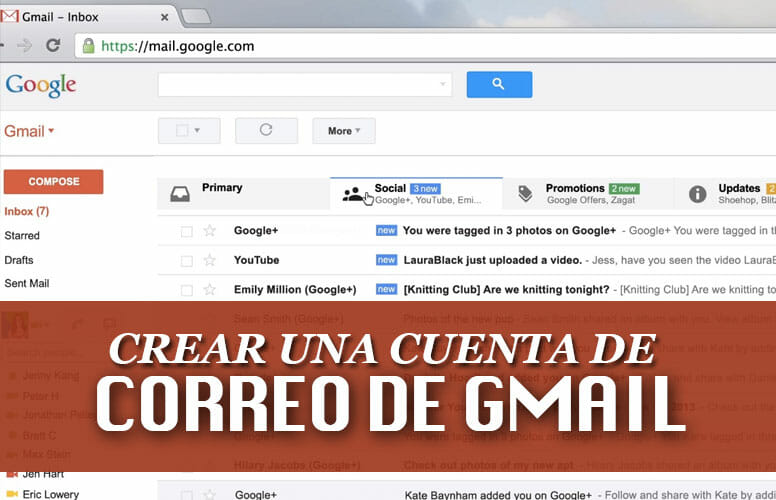Click the Gmail search input field
The image size is (776, 500).
tap(305, 85)
